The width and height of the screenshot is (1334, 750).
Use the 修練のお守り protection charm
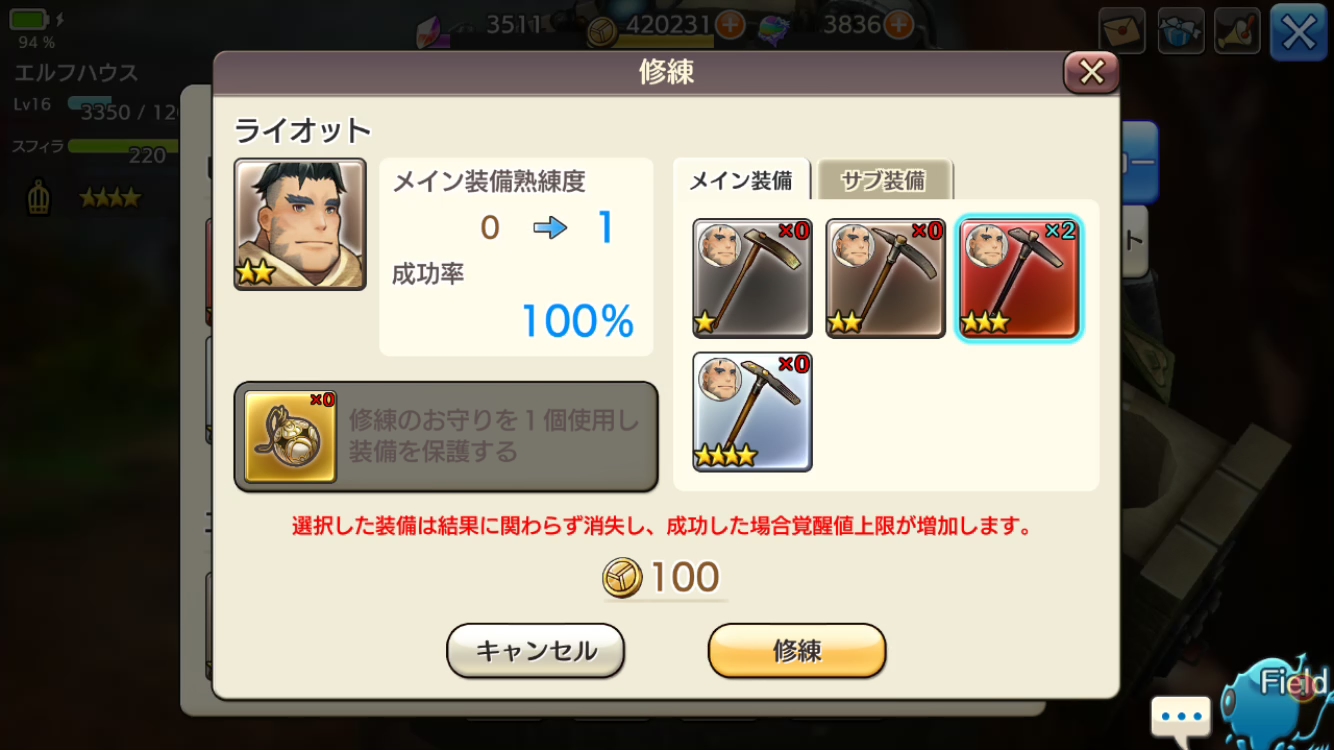pos(446,437)
